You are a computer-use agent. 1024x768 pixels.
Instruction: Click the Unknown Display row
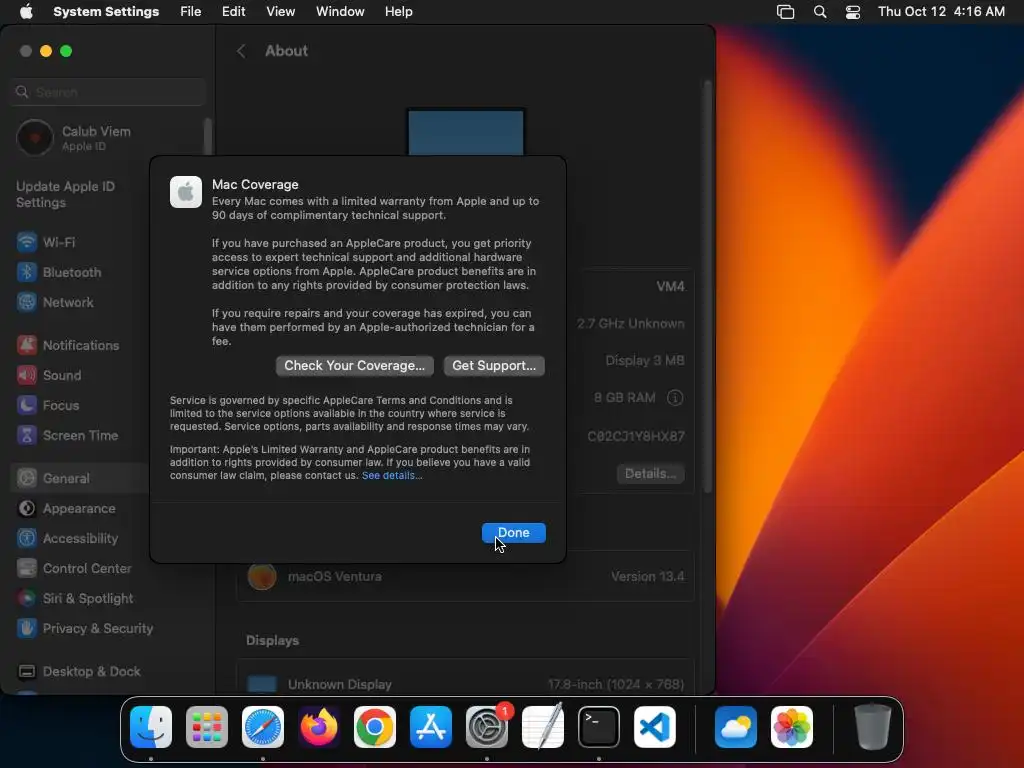(466, 683)
